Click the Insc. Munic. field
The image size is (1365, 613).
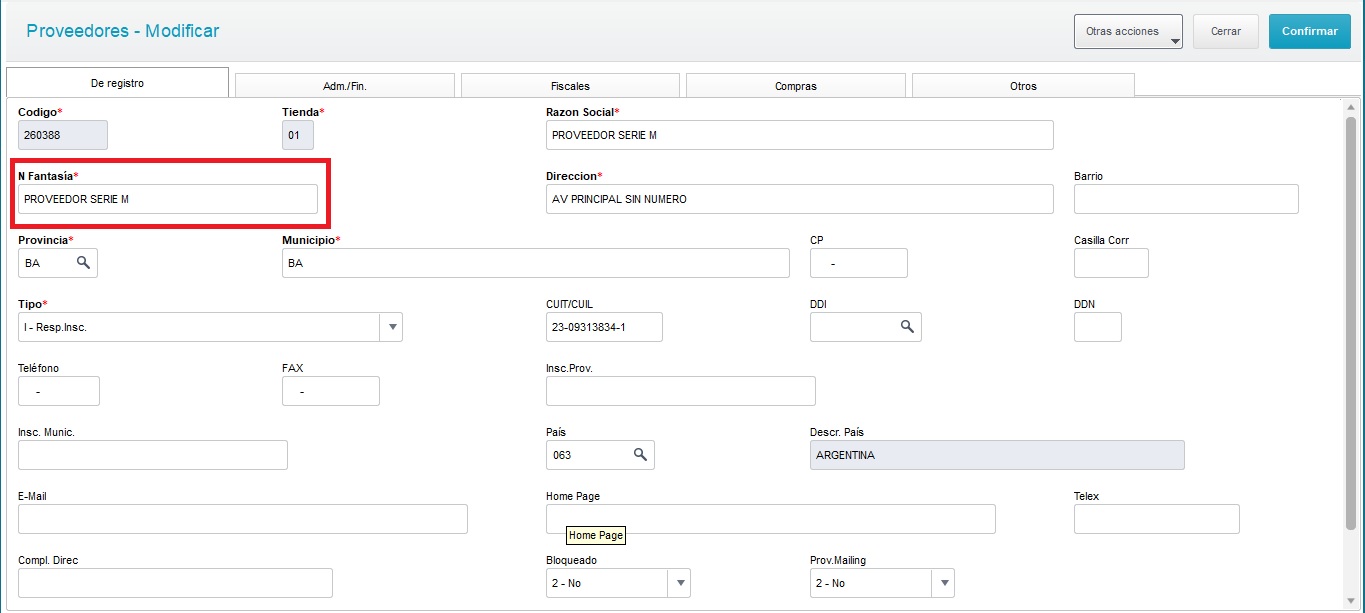click(153, 455)
